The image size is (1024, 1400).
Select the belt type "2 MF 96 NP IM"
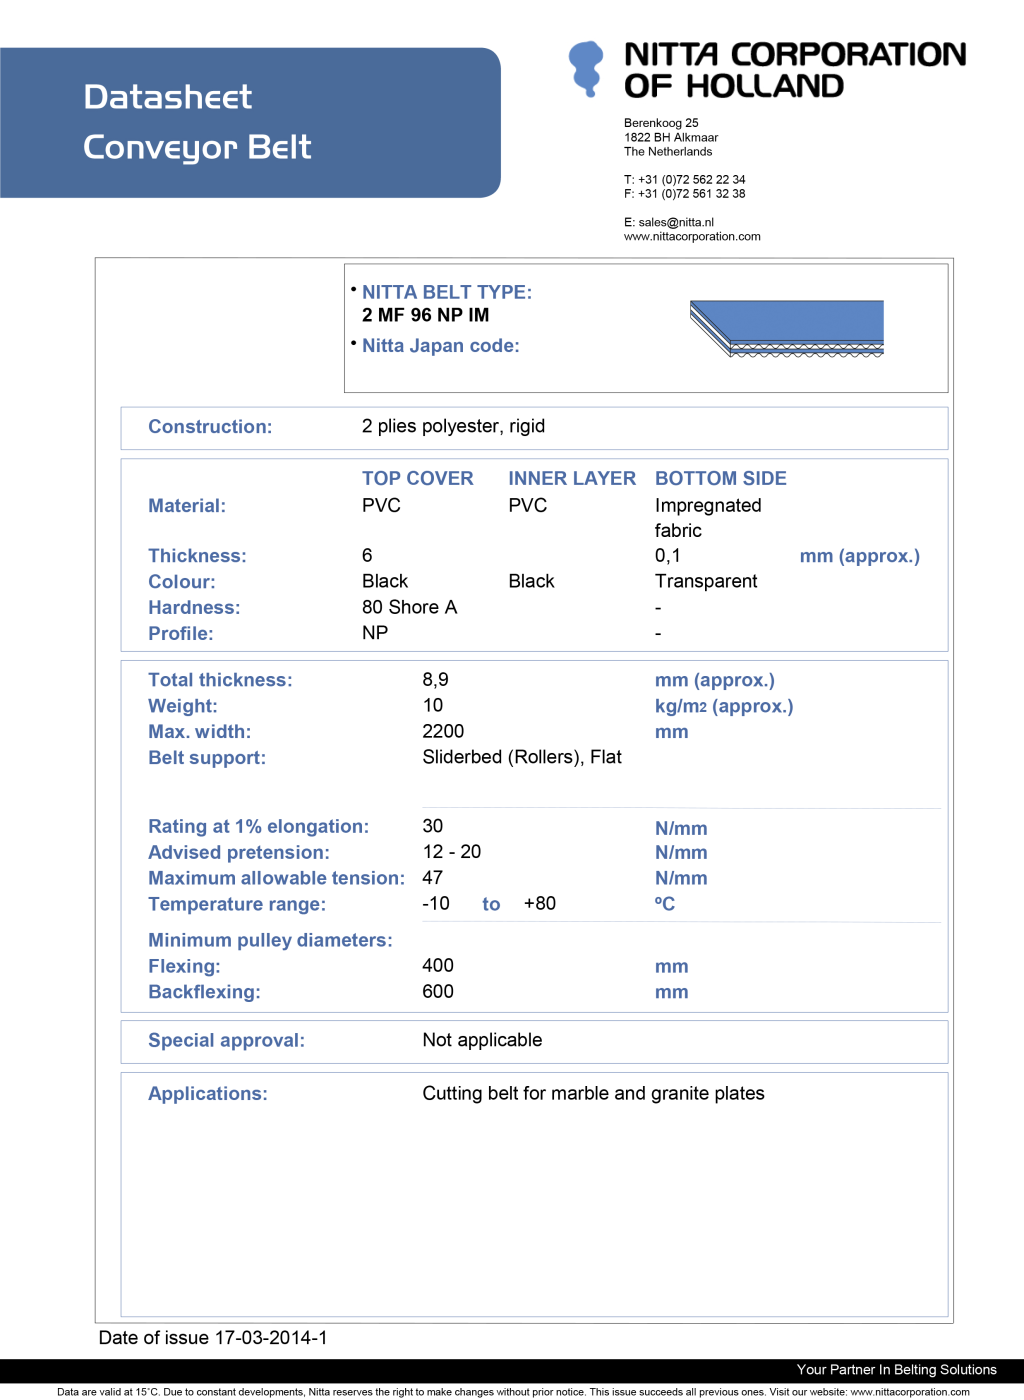coord(426,315)
